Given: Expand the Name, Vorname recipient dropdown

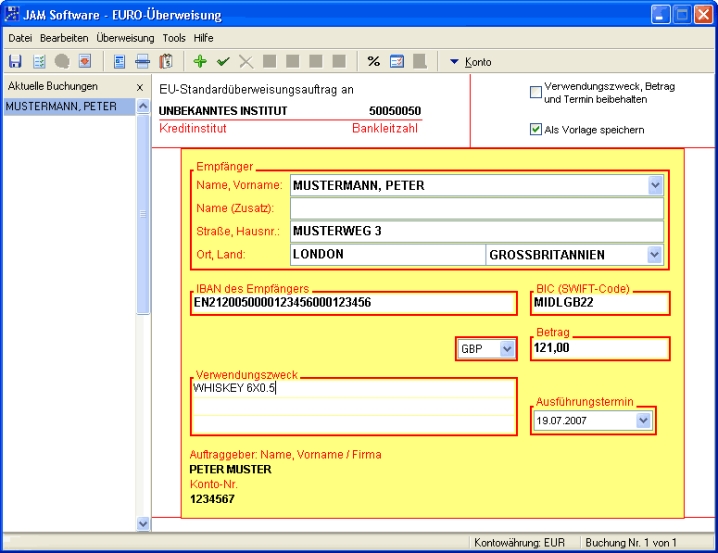Looking at the screenshot, I should pos(655,185).
